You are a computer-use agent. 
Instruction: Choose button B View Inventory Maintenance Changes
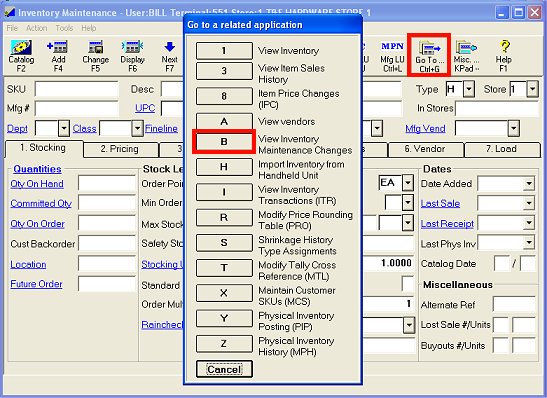pyautogui.click(x=224, y=142)
